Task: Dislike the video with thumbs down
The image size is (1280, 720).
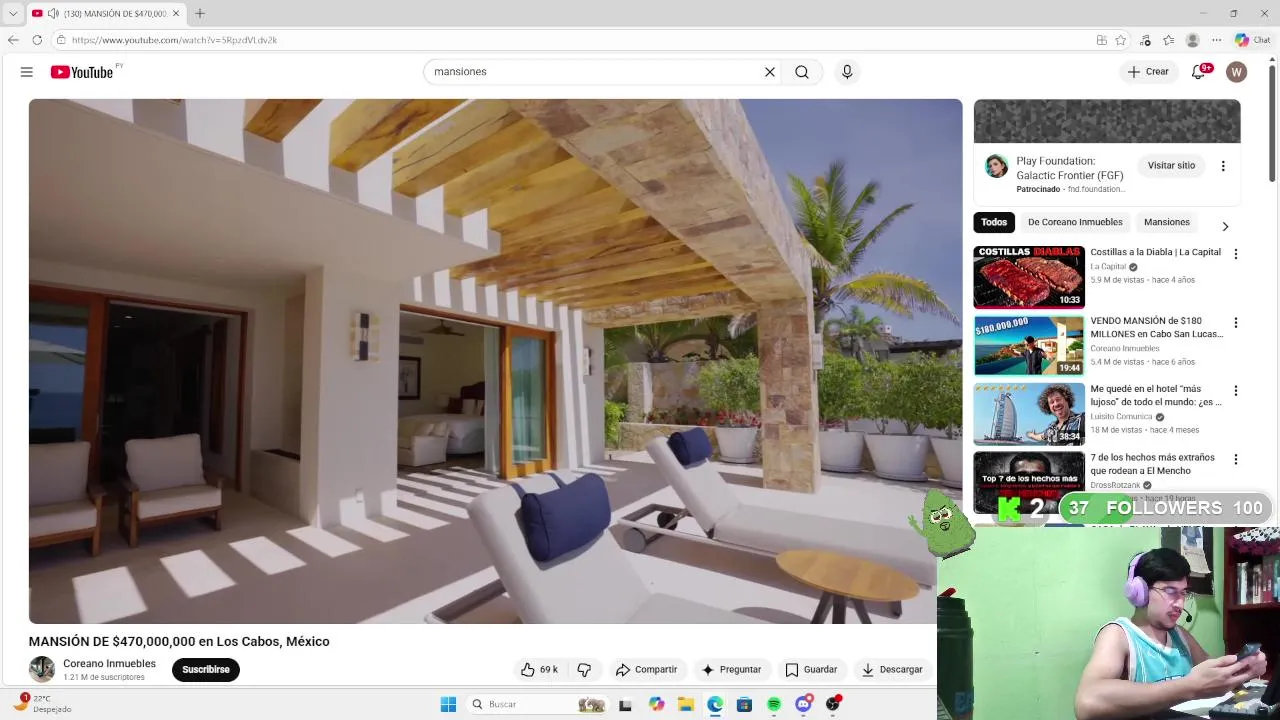Action: [584, 670]
